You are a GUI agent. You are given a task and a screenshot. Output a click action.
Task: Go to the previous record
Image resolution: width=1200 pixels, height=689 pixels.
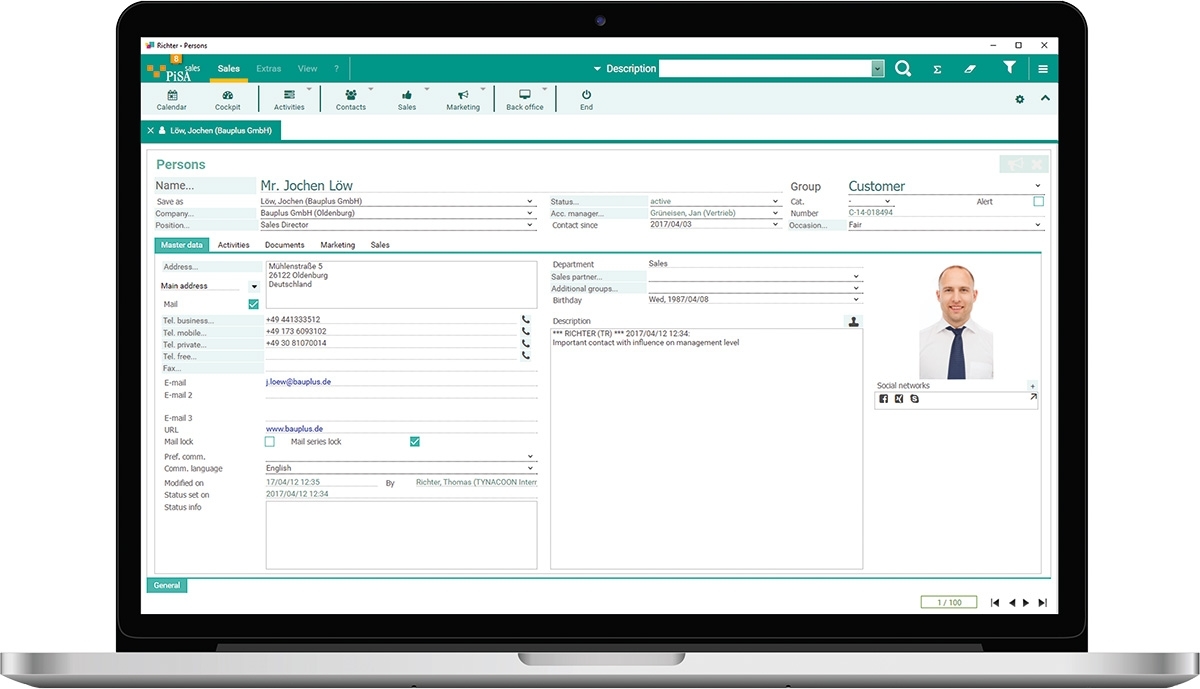tap(1012, 603)
